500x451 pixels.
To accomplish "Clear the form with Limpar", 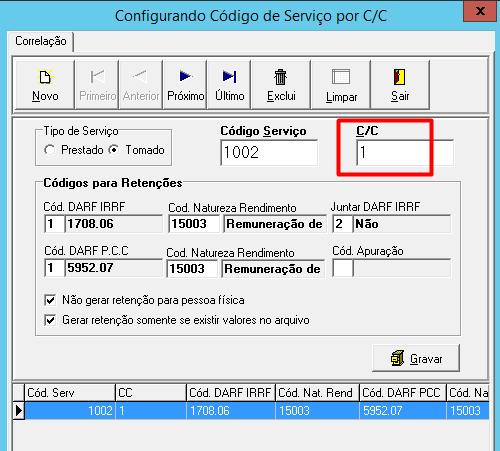I will click(341, 85).
